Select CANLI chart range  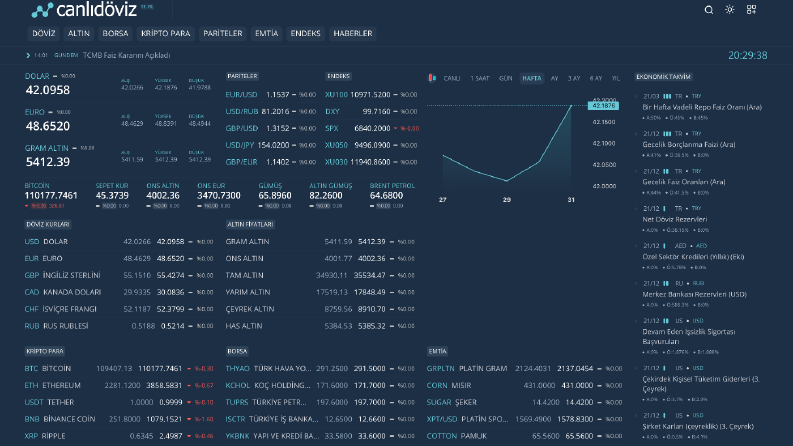[452, 78]
